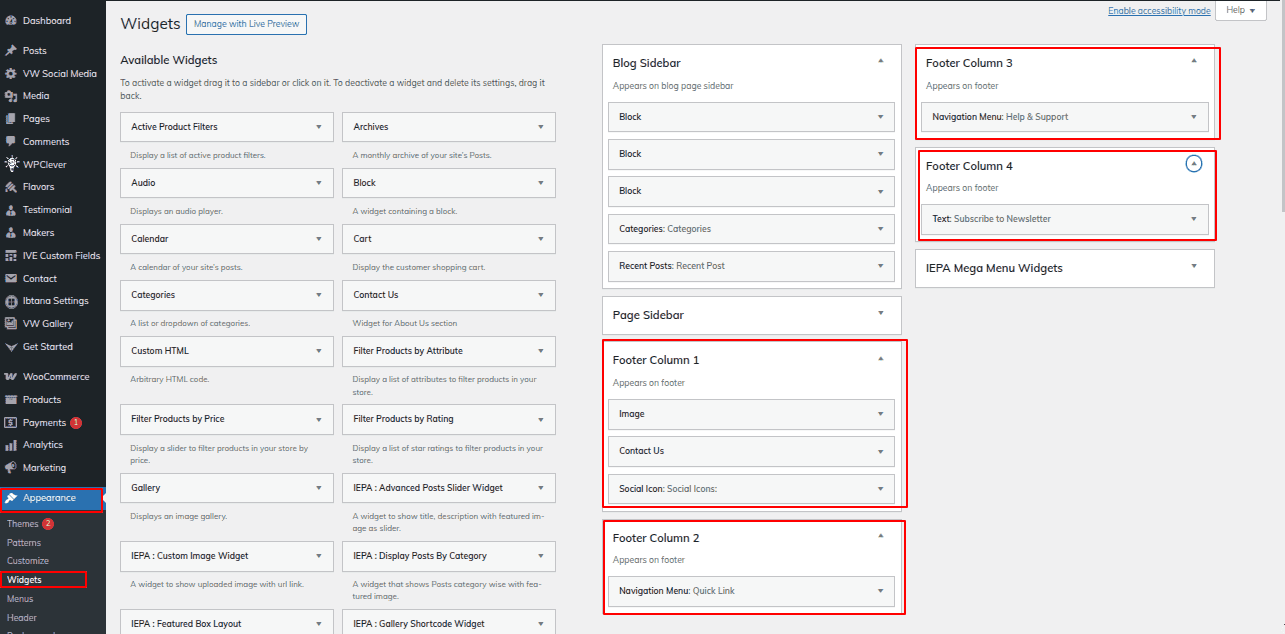Image resolution: width=1285 pixels, height=634 pixels.
Task: Click the Dashboard icon in sidebar
Action: (11, 21)
